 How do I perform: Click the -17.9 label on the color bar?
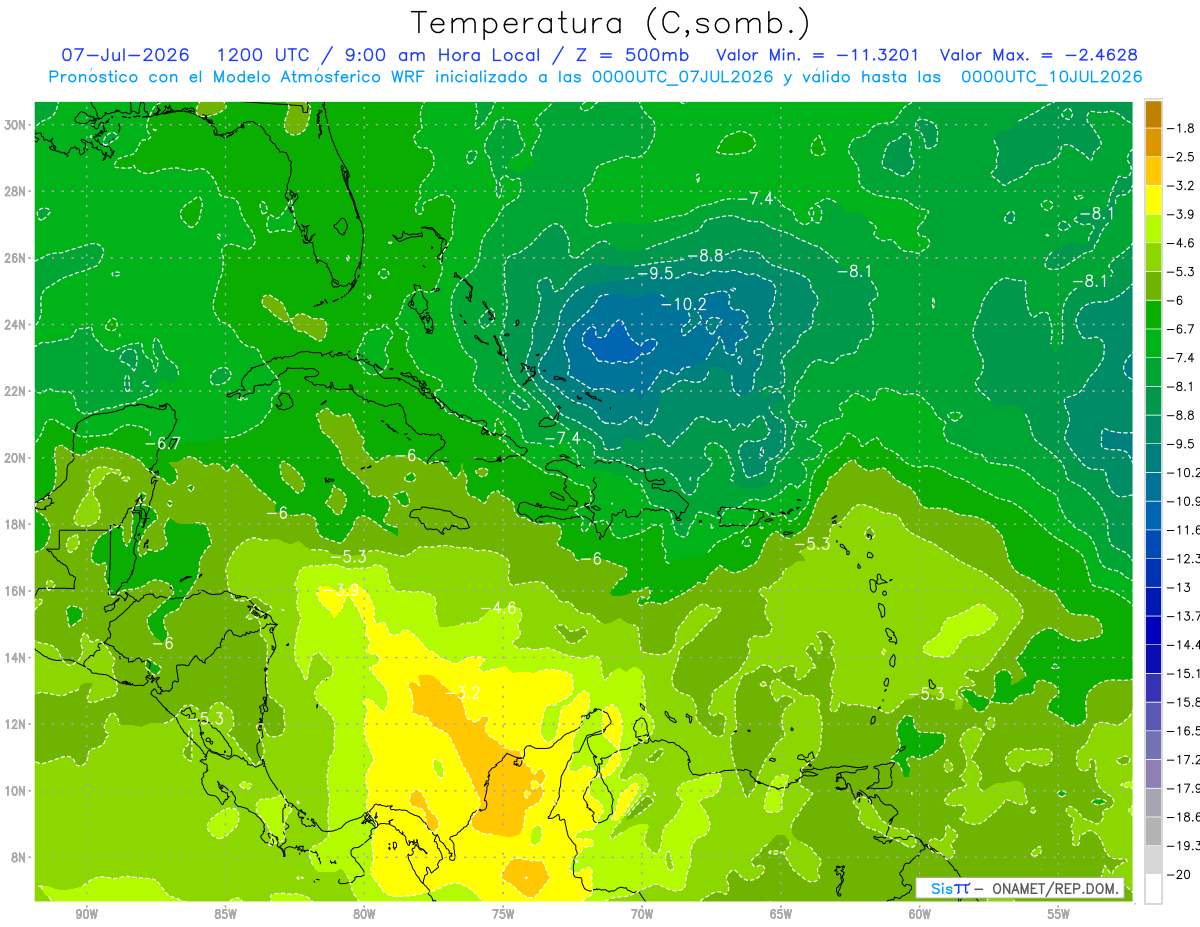(x=1185, y=788)
